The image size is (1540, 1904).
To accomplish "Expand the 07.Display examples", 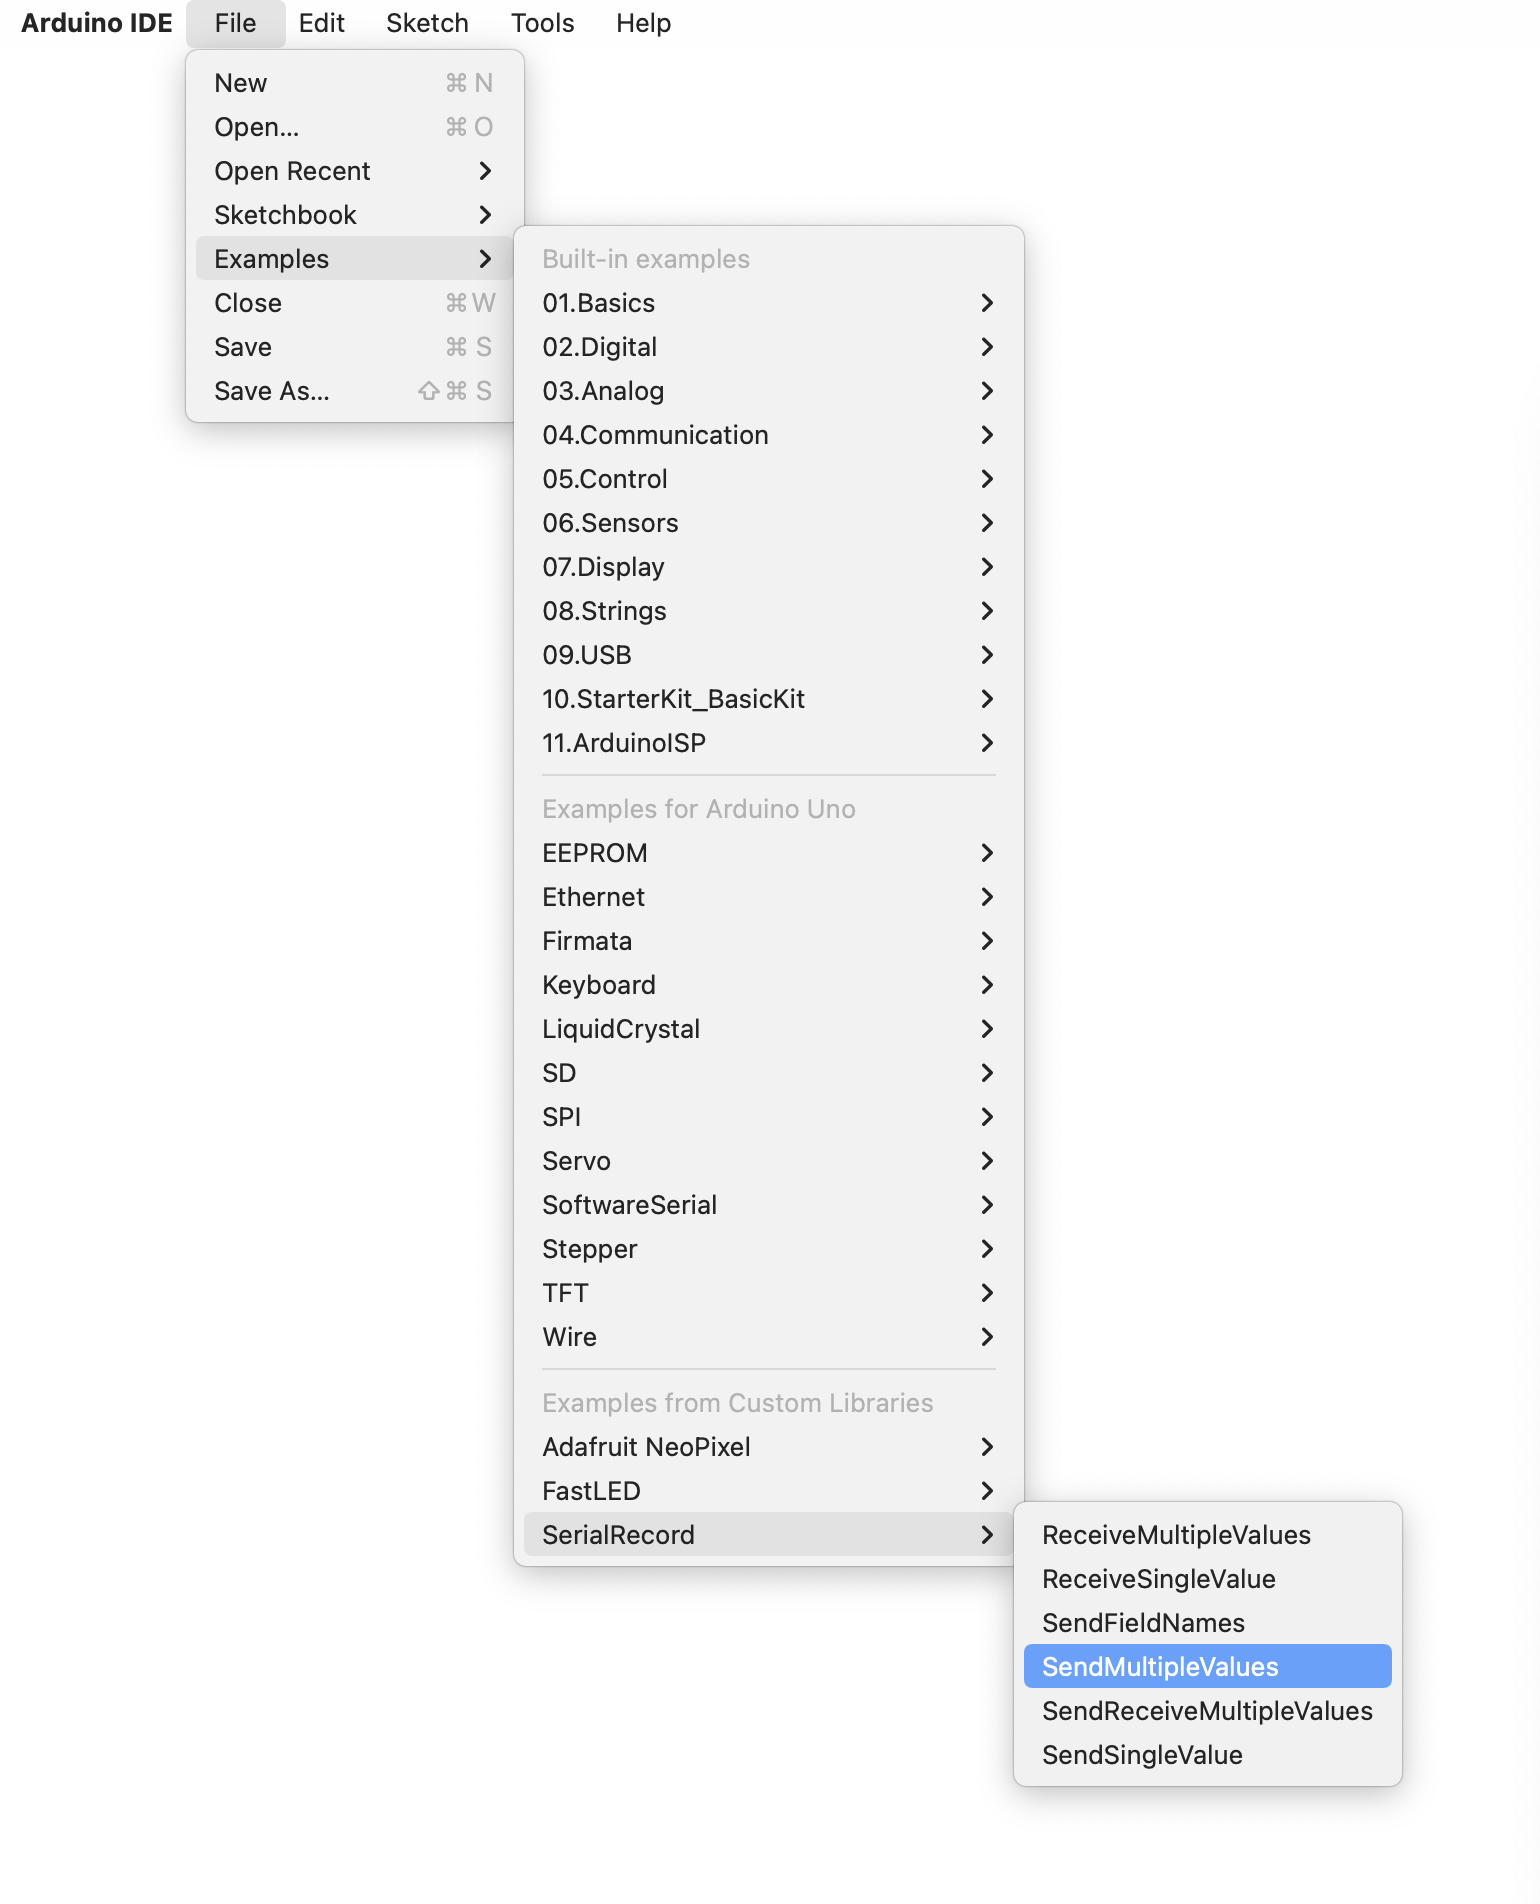I will coord(768,567).
